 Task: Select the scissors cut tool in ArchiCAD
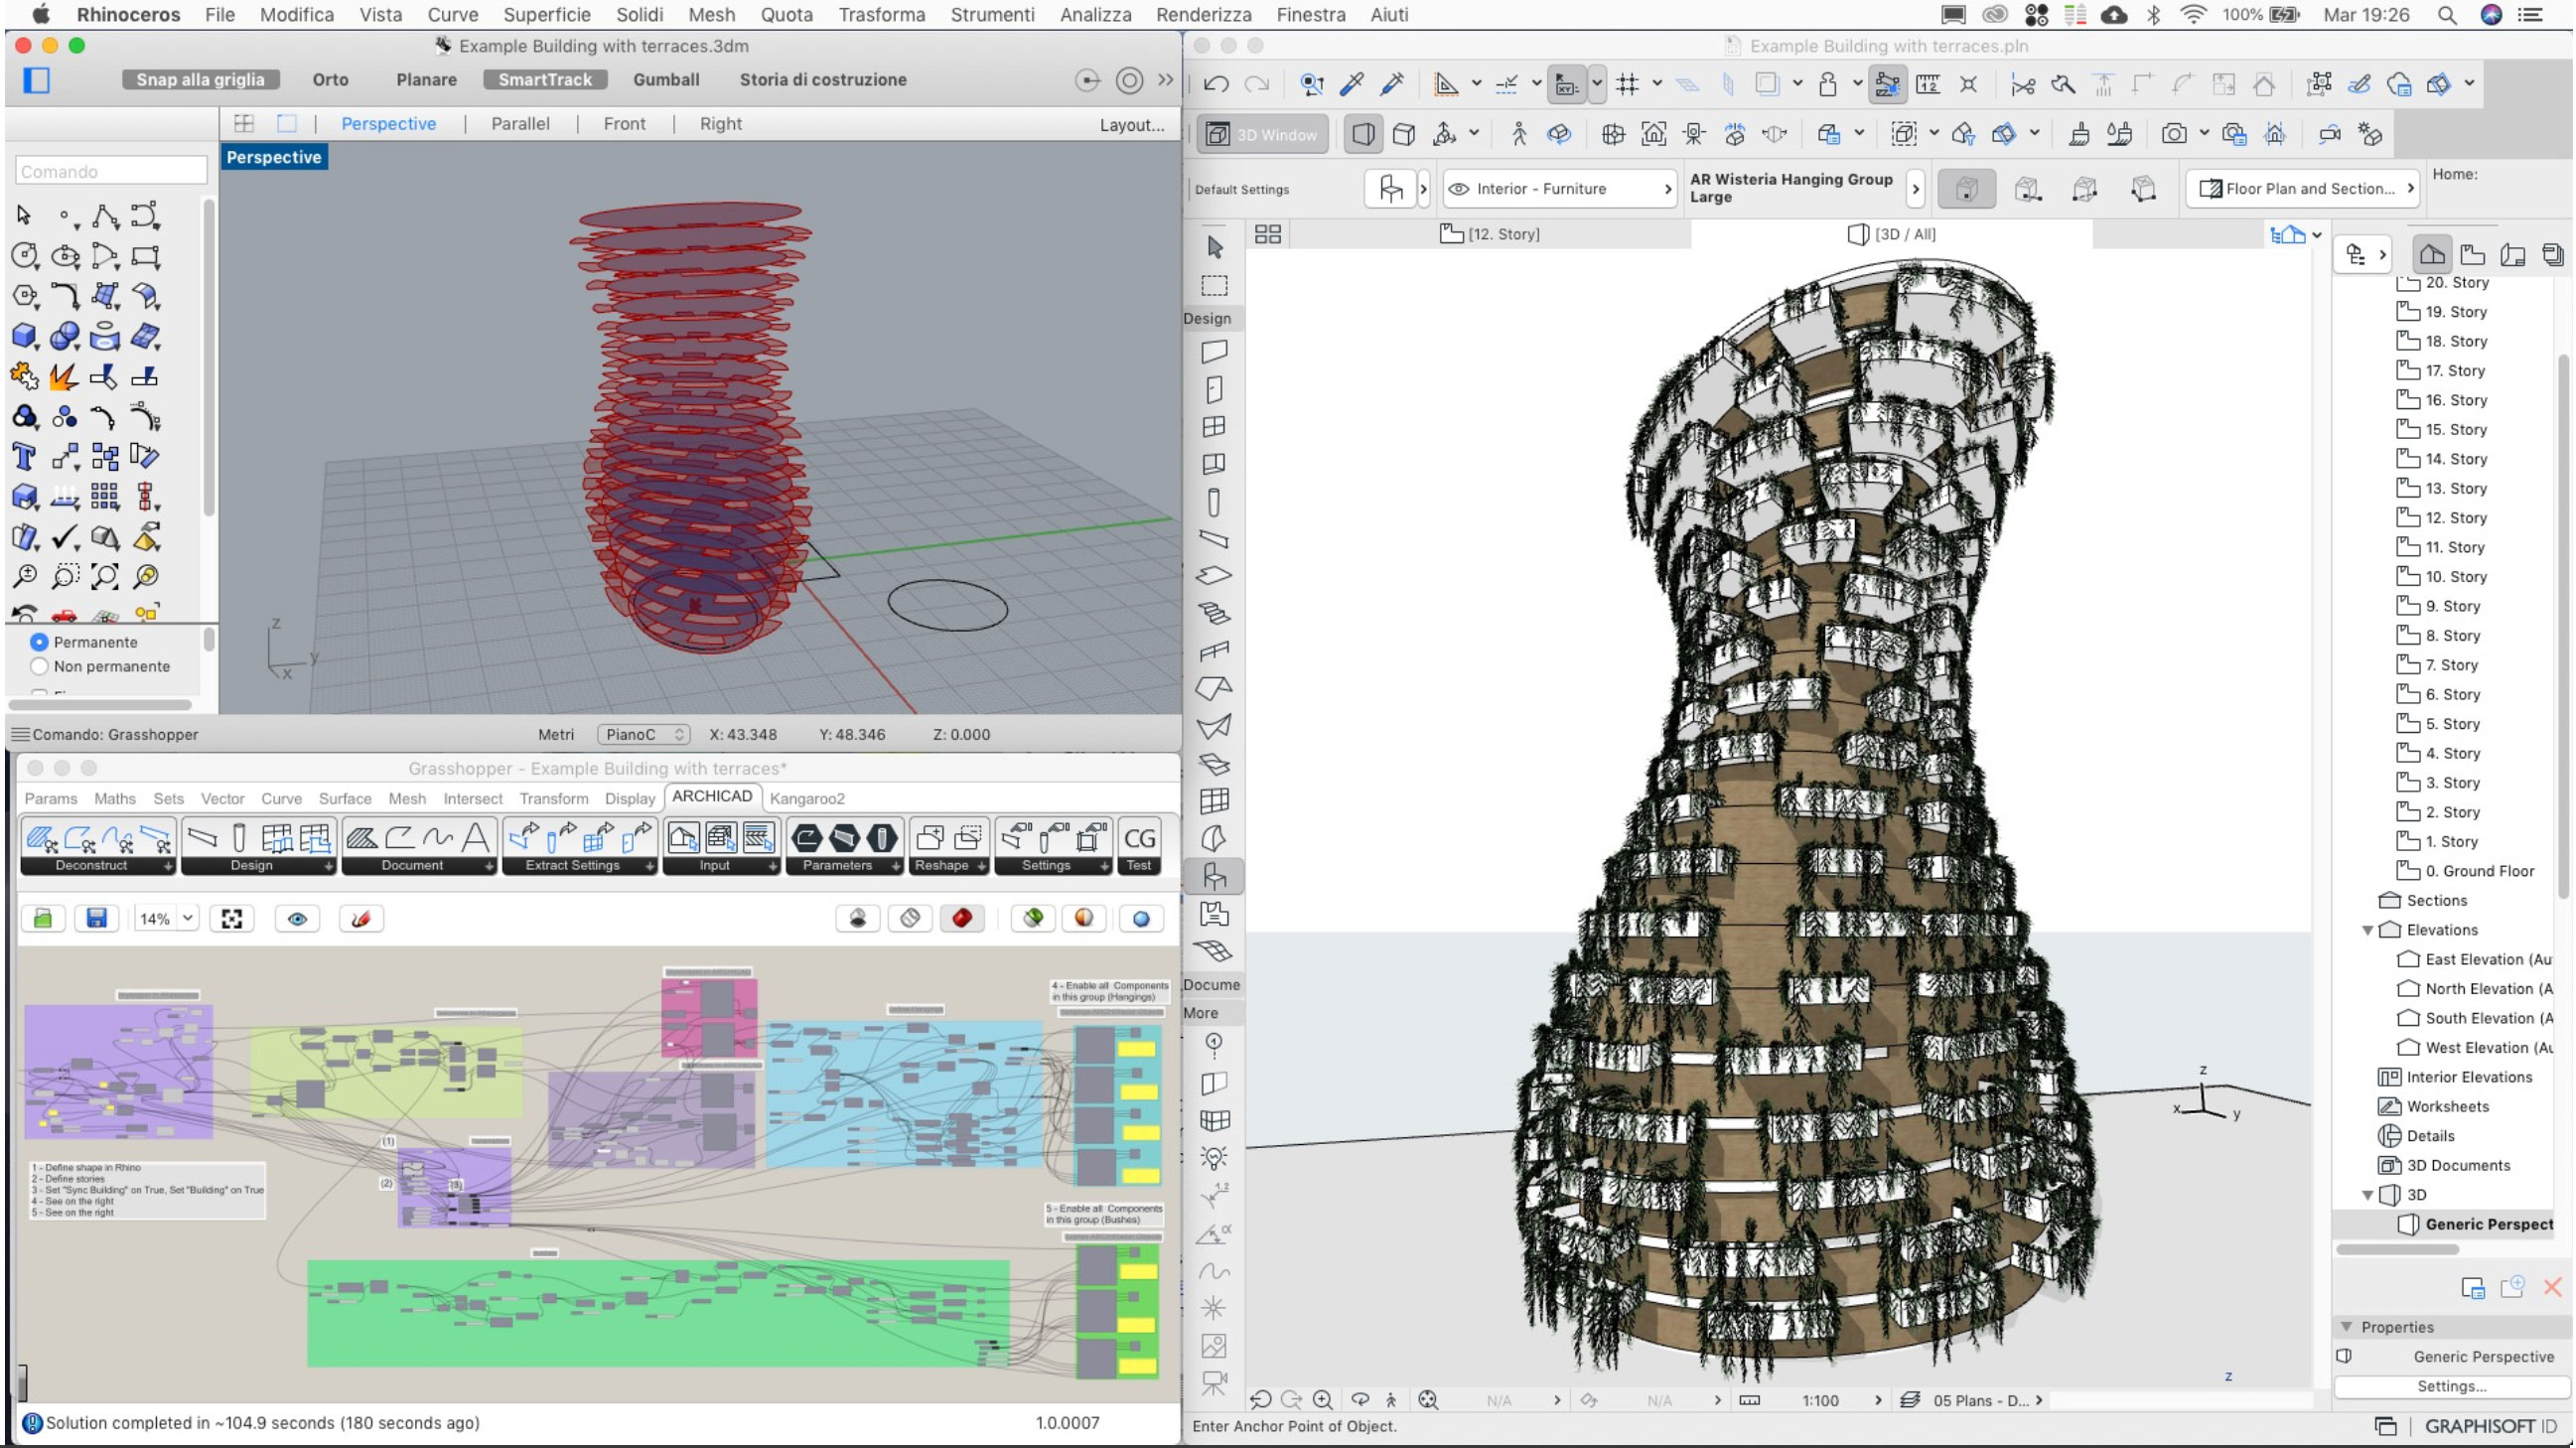click(x=2023, y=84)
